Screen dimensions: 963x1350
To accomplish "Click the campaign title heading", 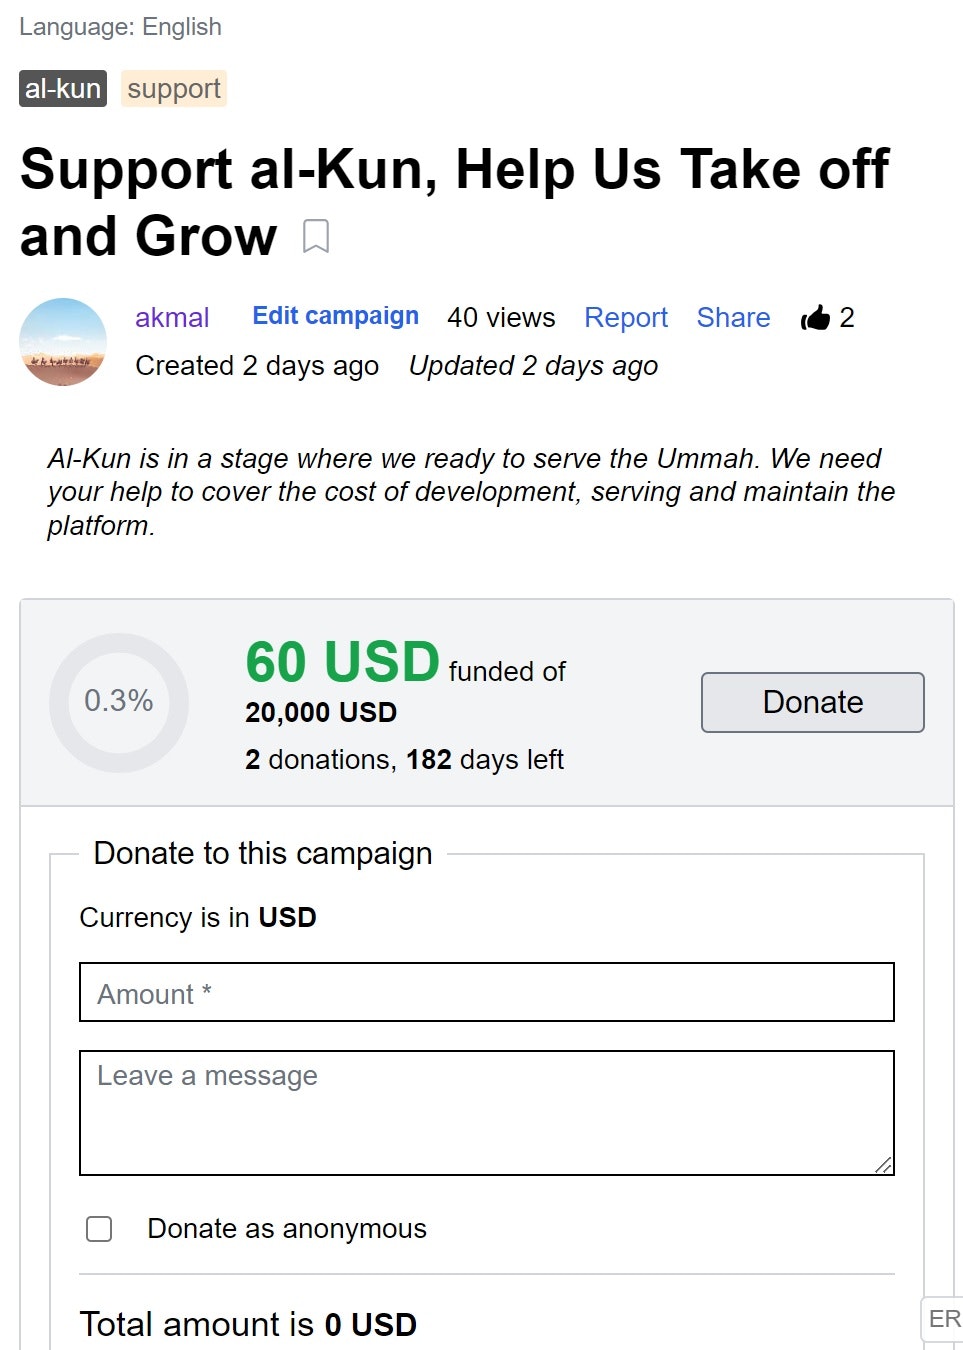I will point(455,202).
